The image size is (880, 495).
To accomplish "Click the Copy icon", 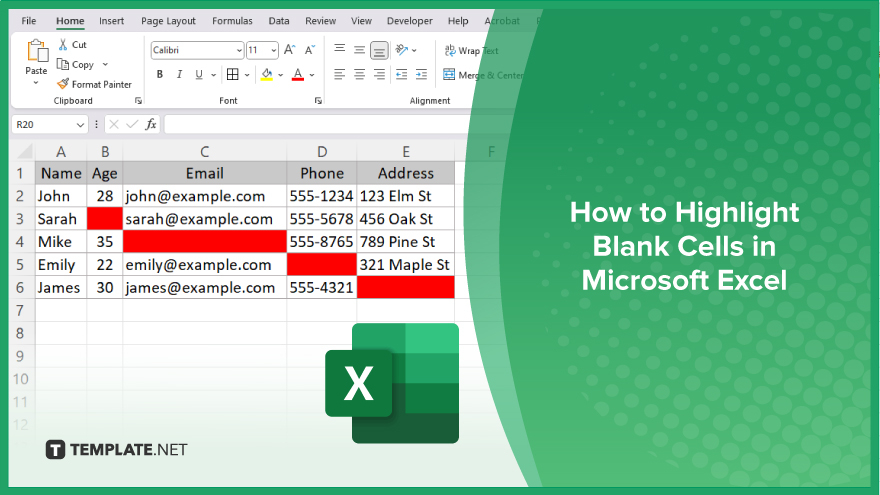I will (62, 65).
